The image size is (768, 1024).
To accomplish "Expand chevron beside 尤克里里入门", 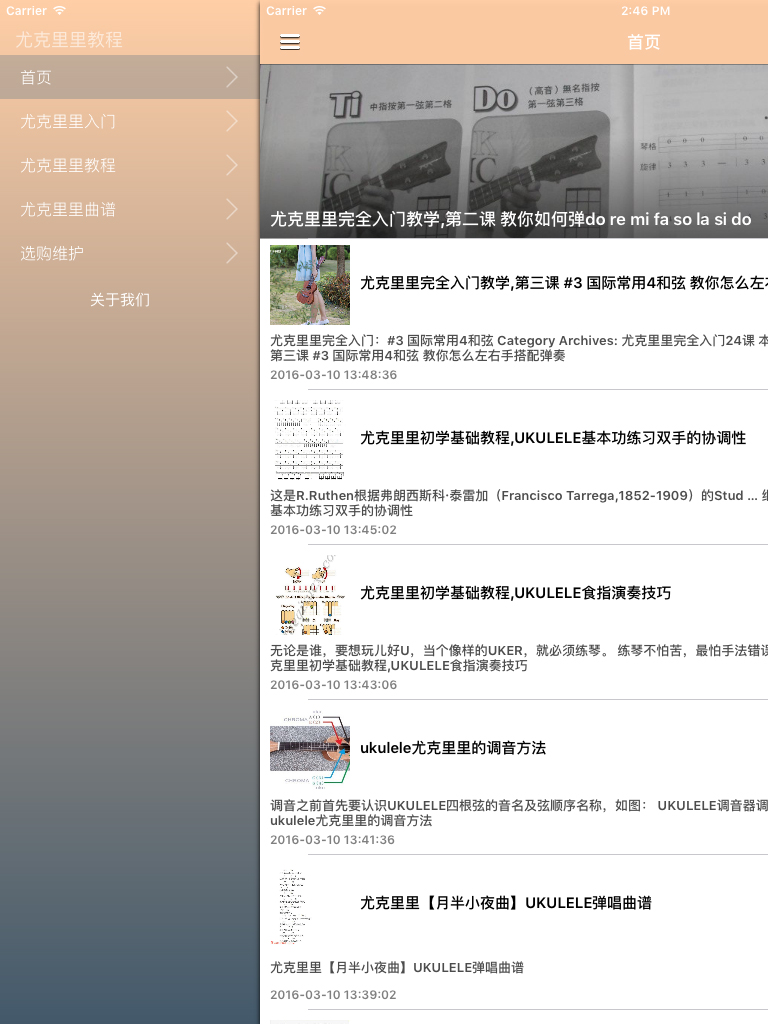I will point(232,121).
